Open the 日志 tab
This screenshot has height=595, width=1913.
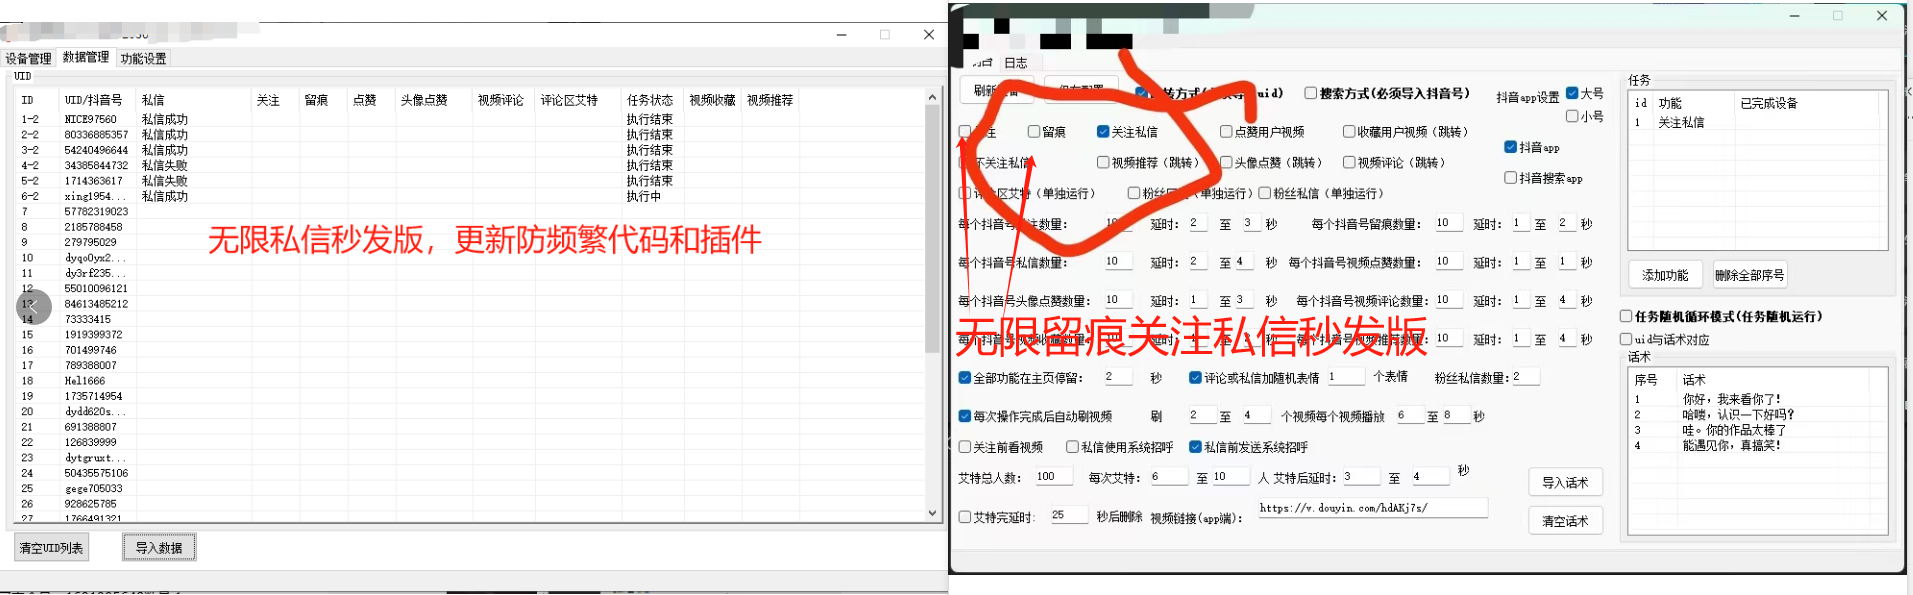1016,63
